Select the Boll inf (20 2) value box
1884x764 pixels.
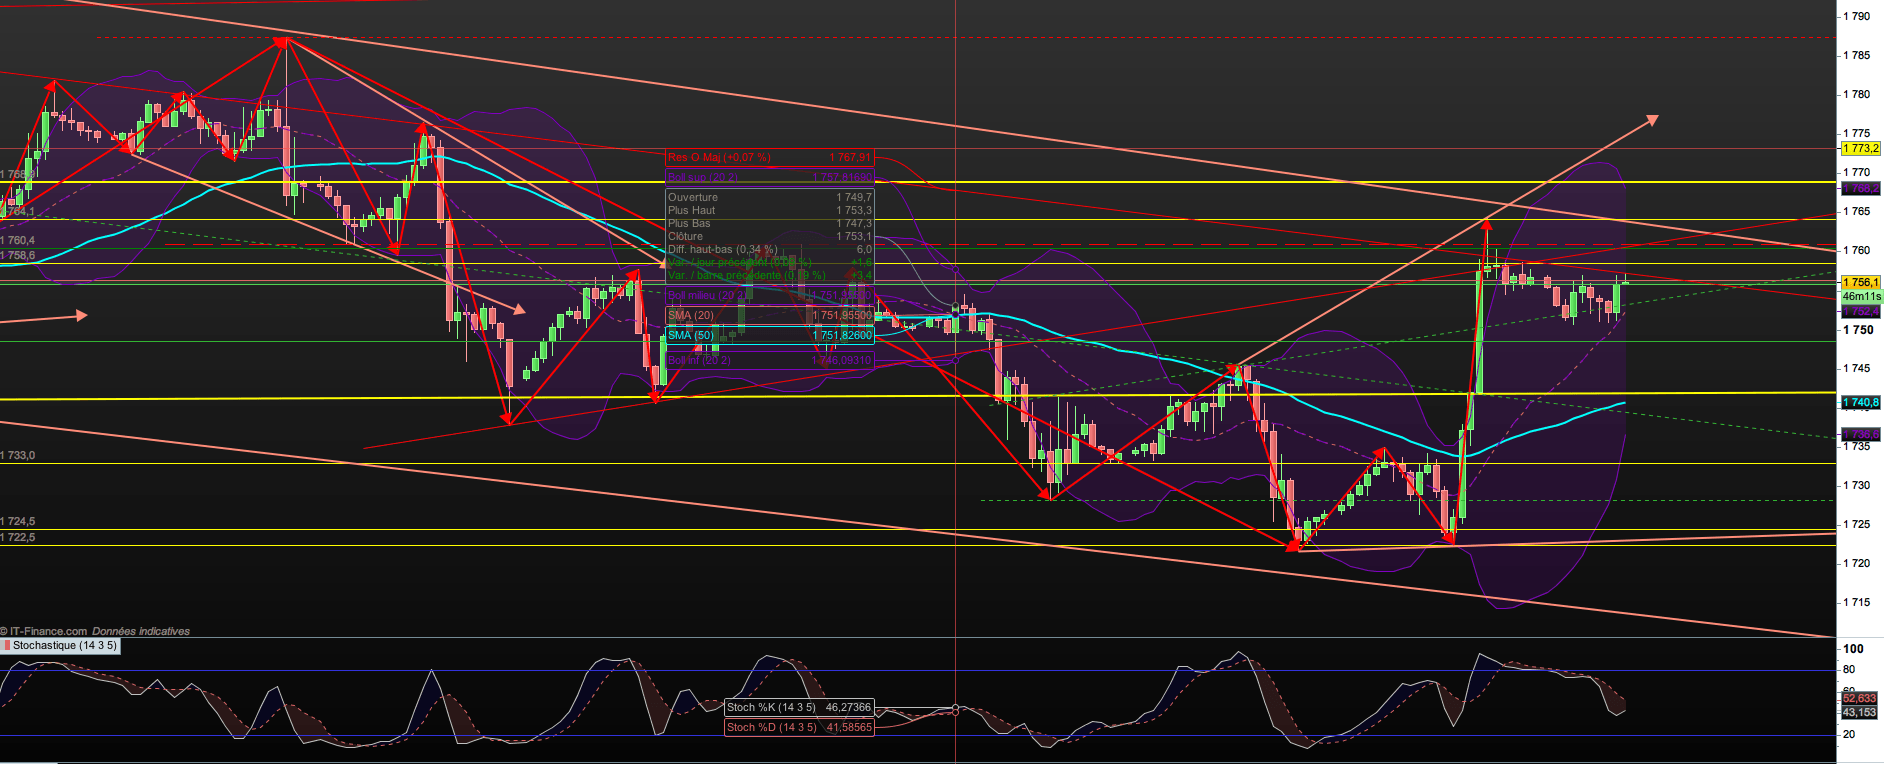(770, 361)
